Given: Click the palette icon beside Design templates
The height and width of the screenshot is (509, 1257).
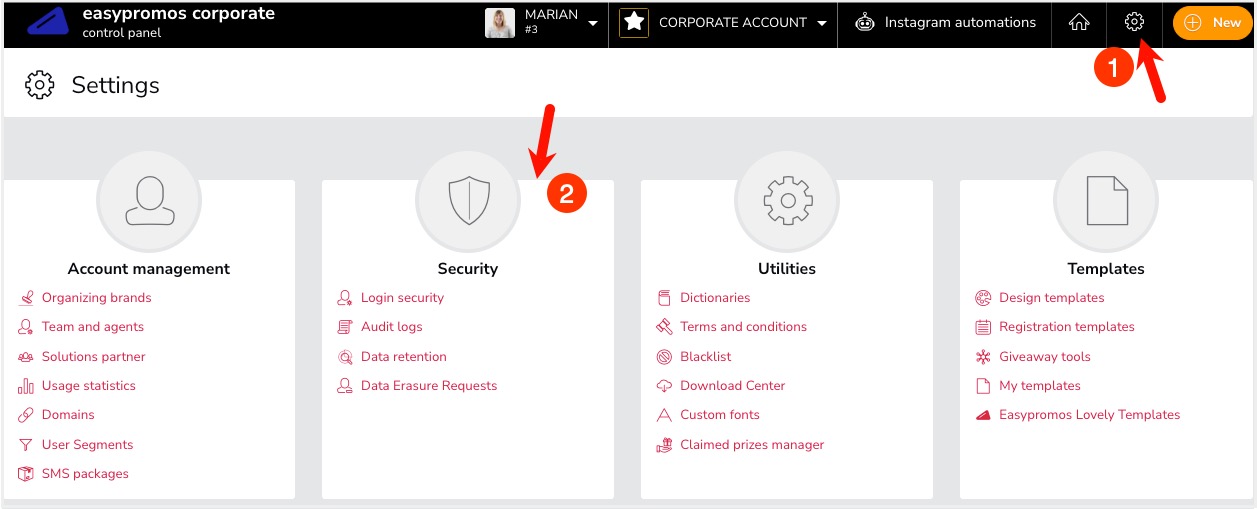Looking at the screenshot, I should tap(983, 298).
